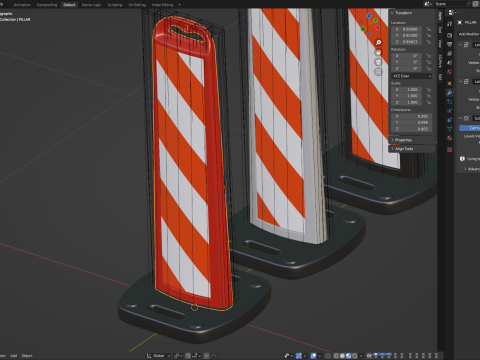Toggle proportional editing icon

coord(207,356)
